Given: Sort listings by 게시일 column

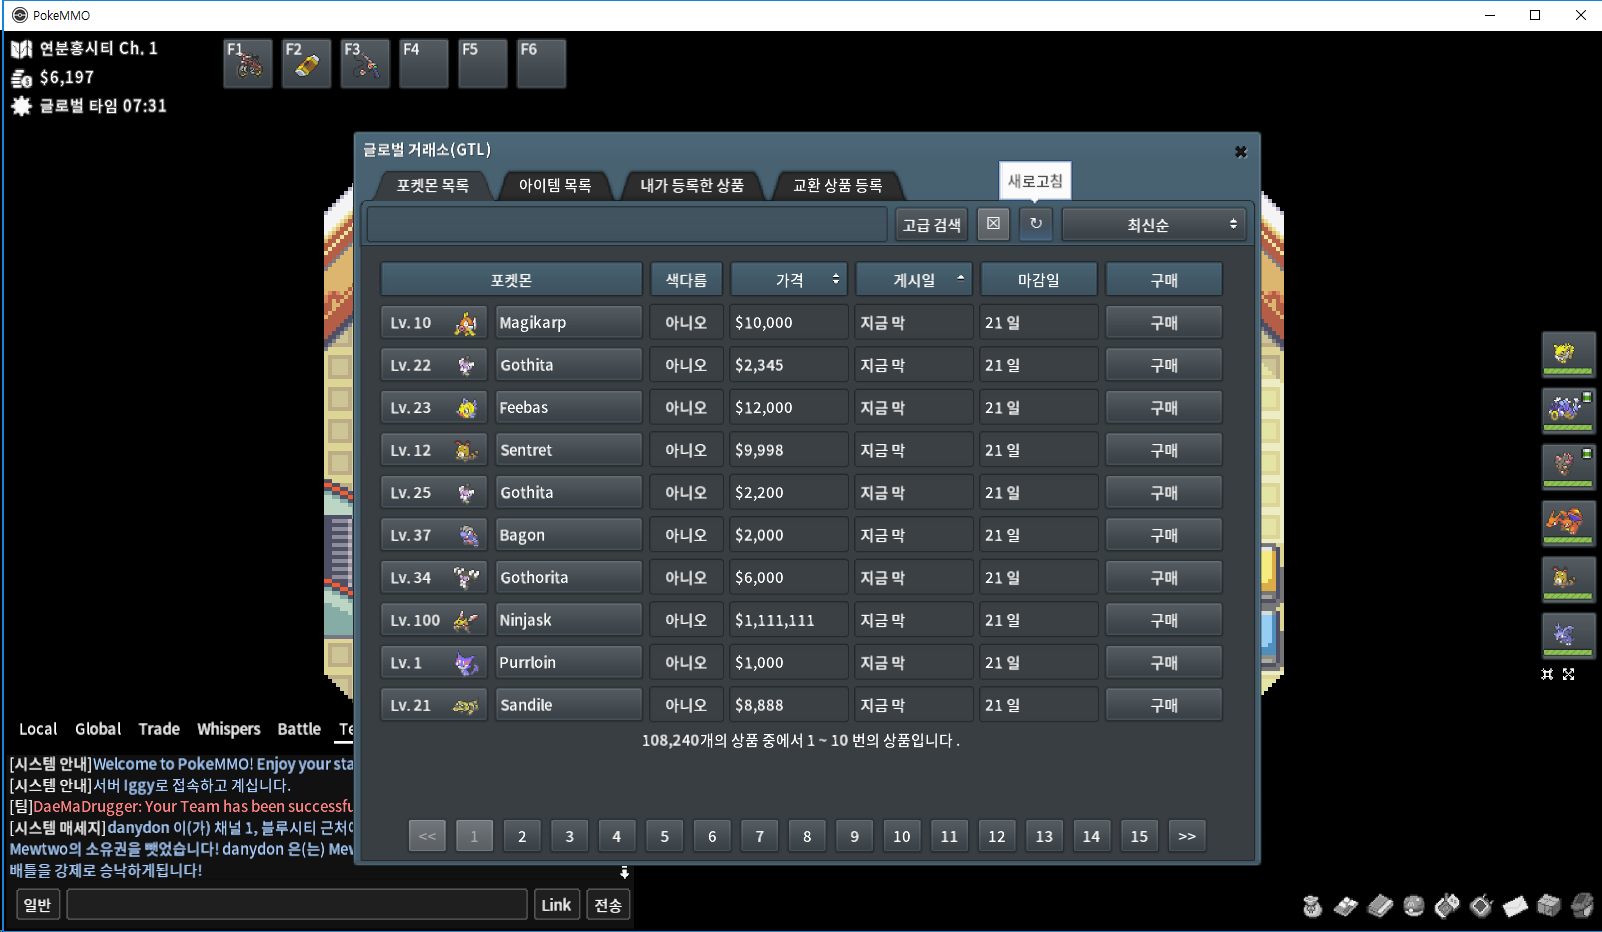Looking at the screenshot, I should coord(914,280).
